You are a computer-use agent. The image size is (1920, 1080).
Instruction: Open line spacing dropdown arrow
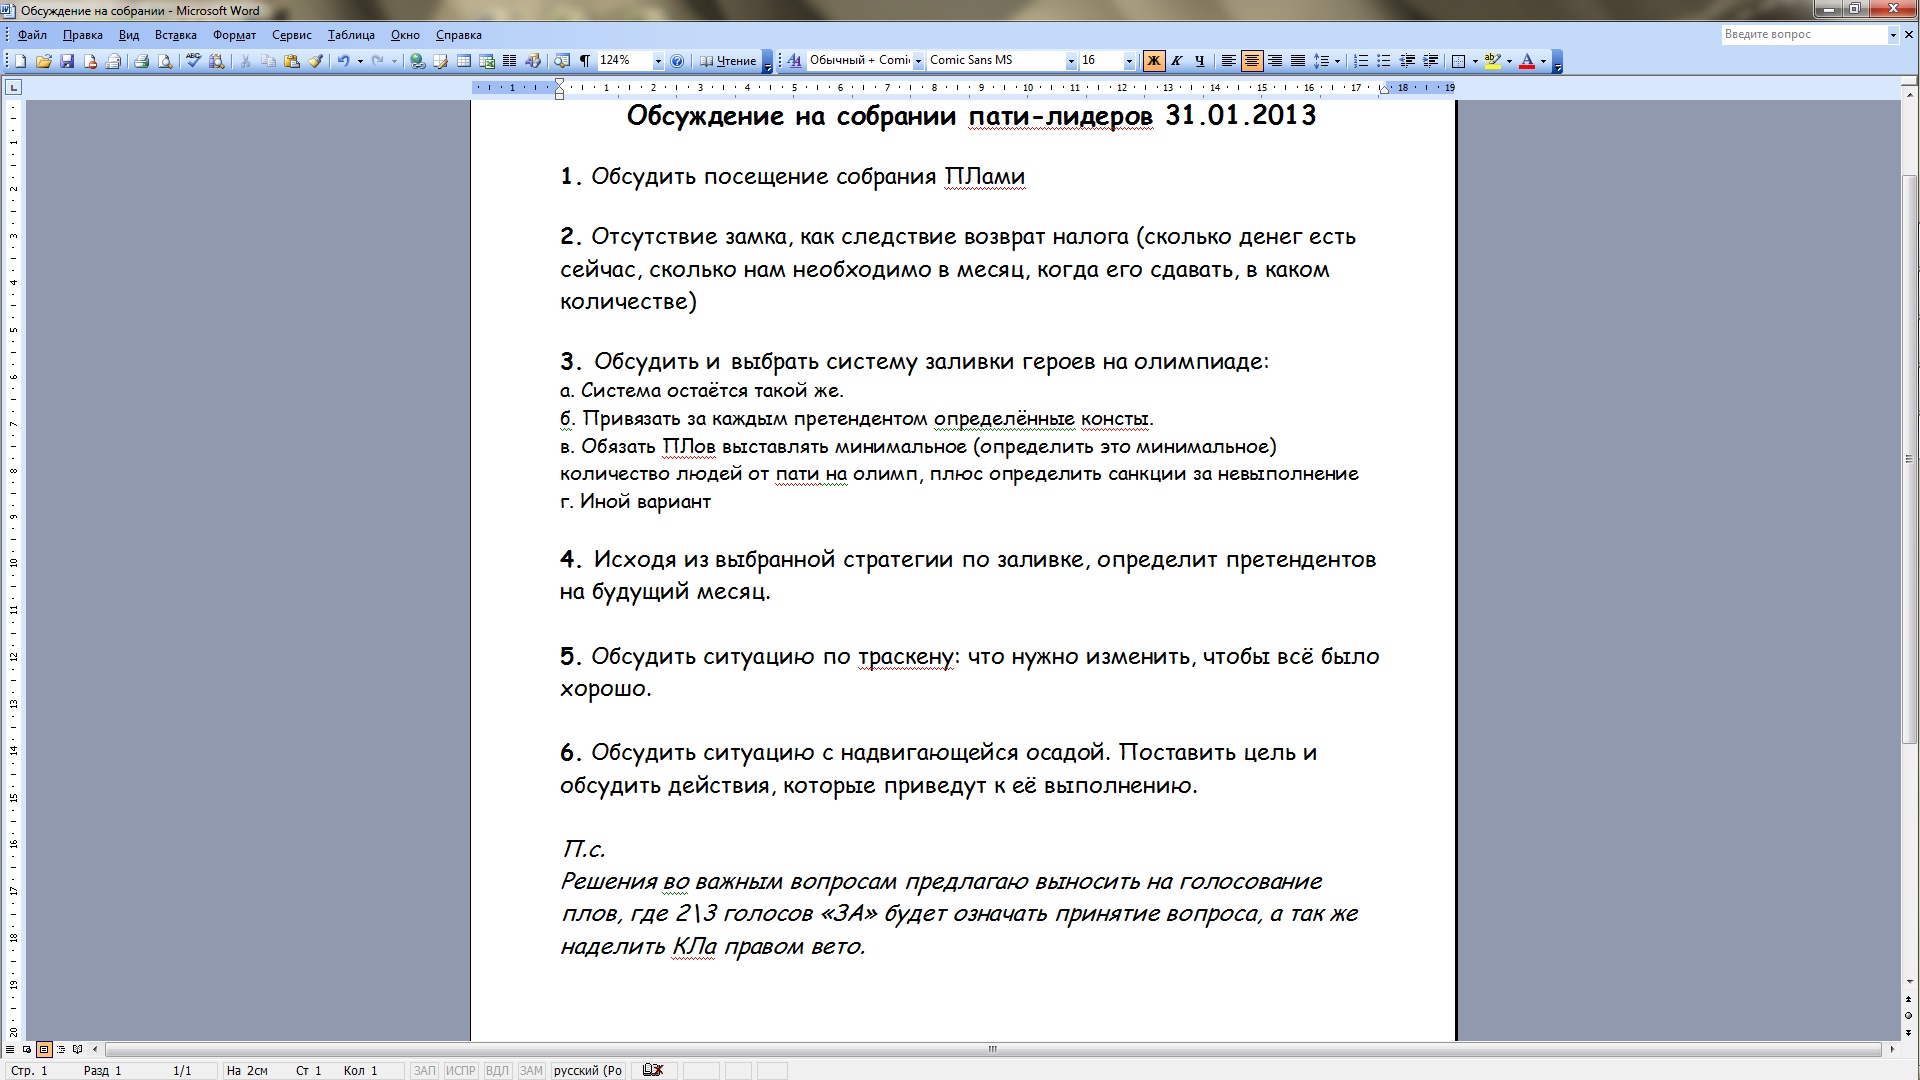(x=1337, y=61)
